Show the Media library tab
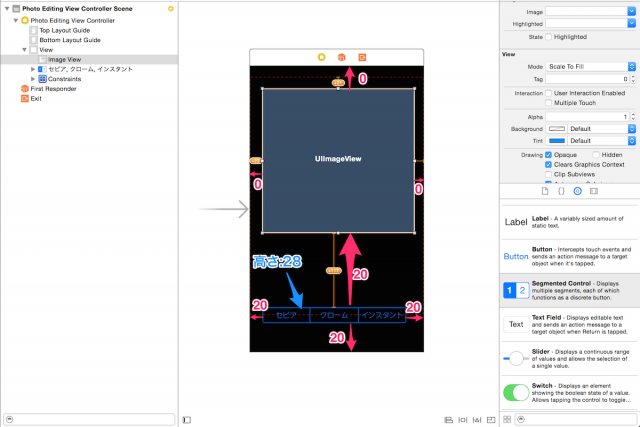The image size is (640, 427). tap(594, 191)
